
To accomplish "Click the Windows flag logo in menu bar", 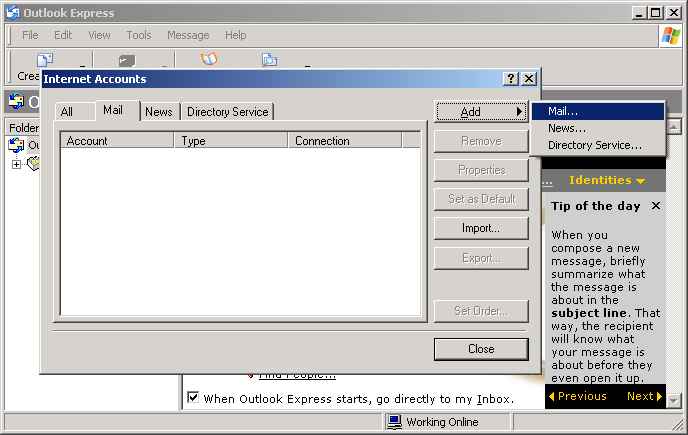I will click(x=671, y=36).
